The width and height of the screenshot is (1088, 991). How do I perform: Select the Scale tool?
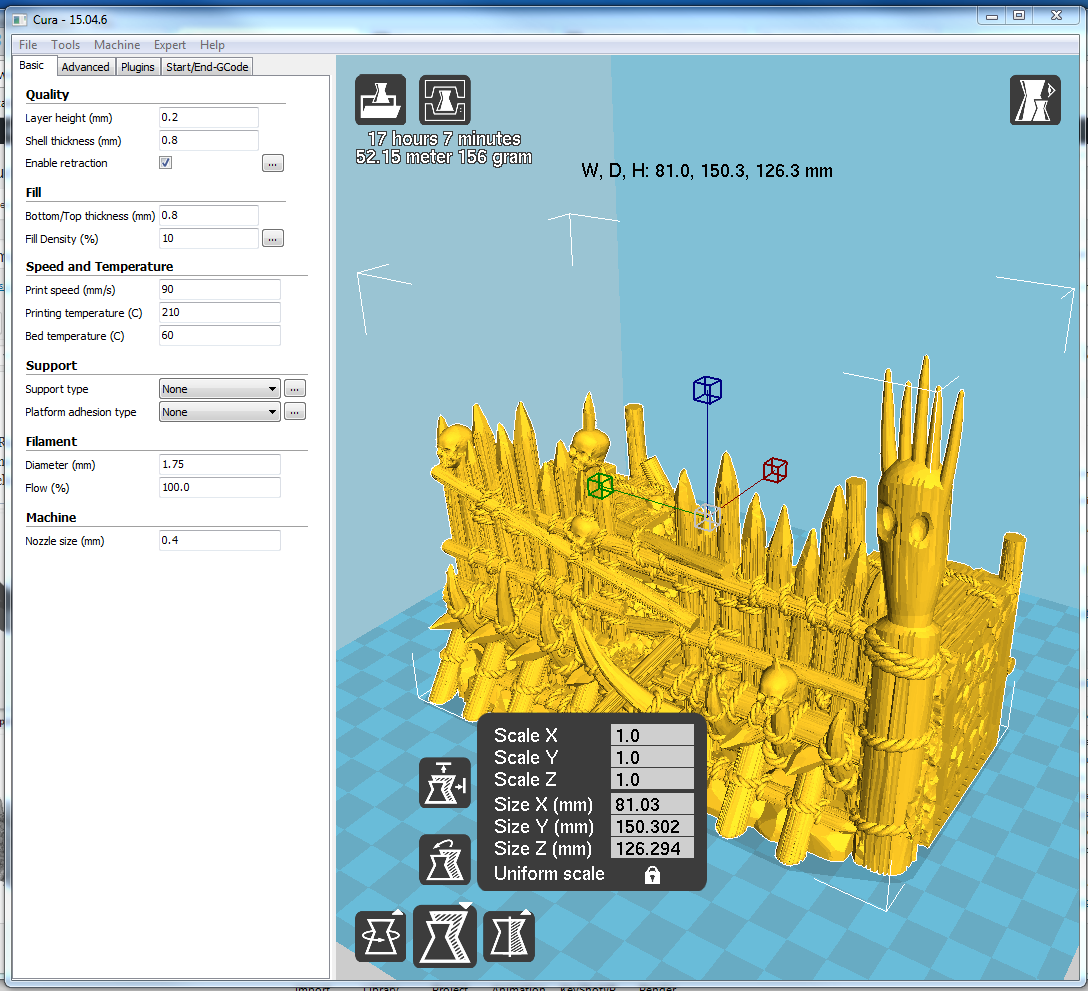(444, 938)
